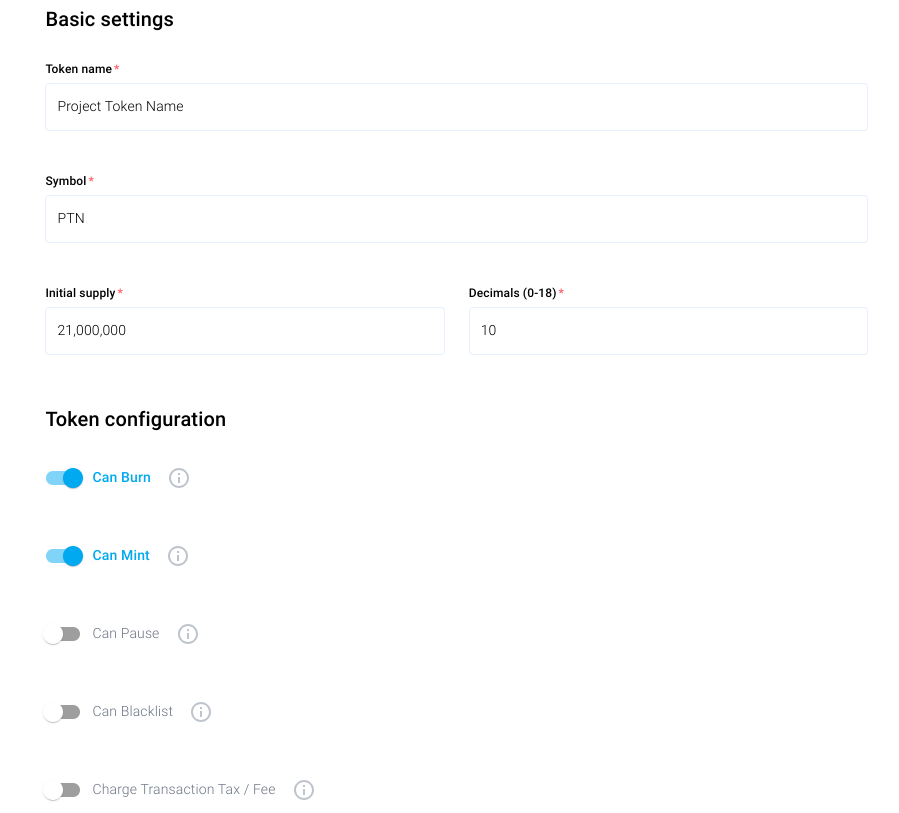Click the "Token configuration" section heading
The image size is (899, 813).
[136, 420]
